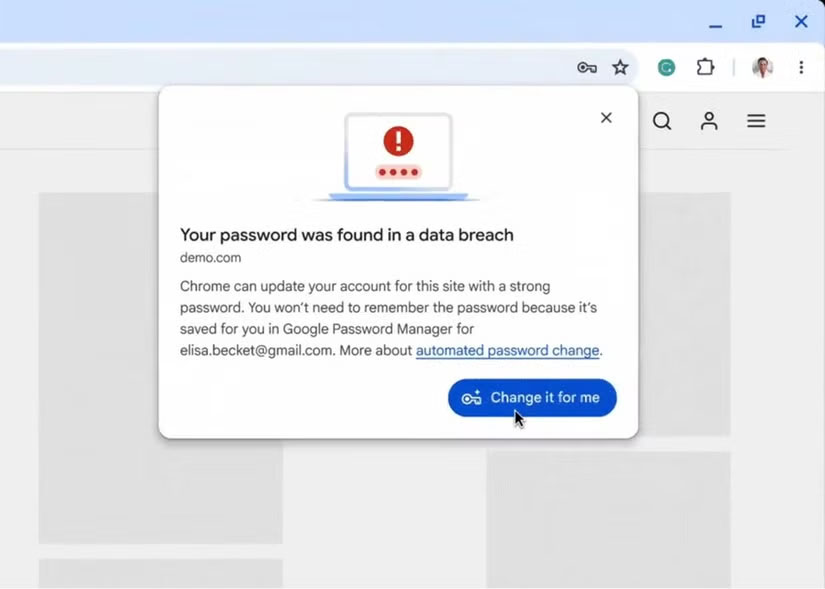Open the website's search icon
The image size is (825, 589).
pos(662,121)
